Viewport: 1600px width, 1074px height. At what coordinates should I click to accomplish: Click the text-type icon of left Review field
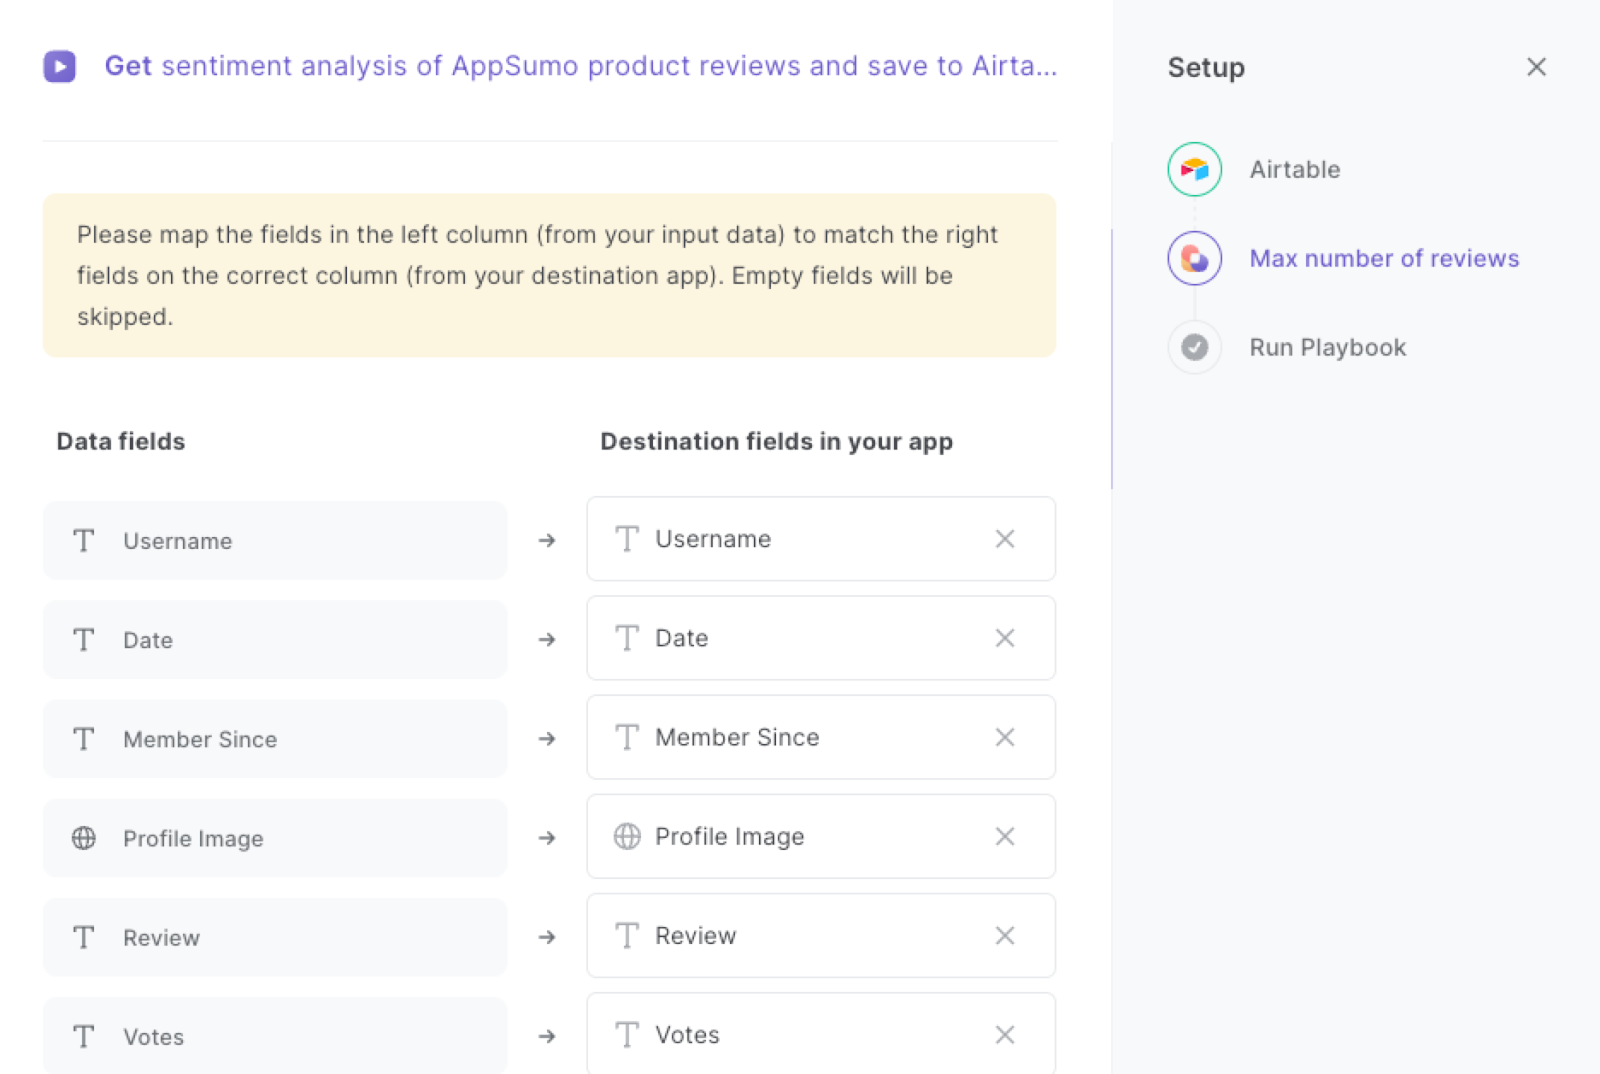(x=84, y=936)
